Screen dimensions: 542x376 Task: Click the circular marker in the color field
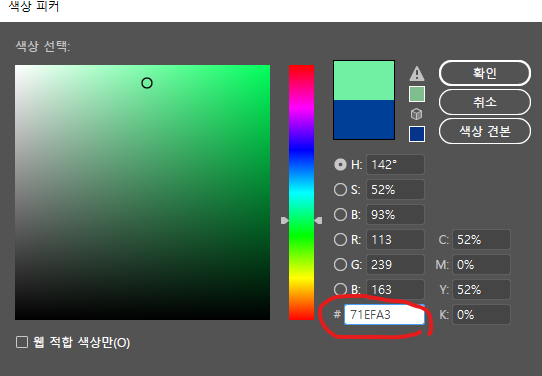point(147,83)
